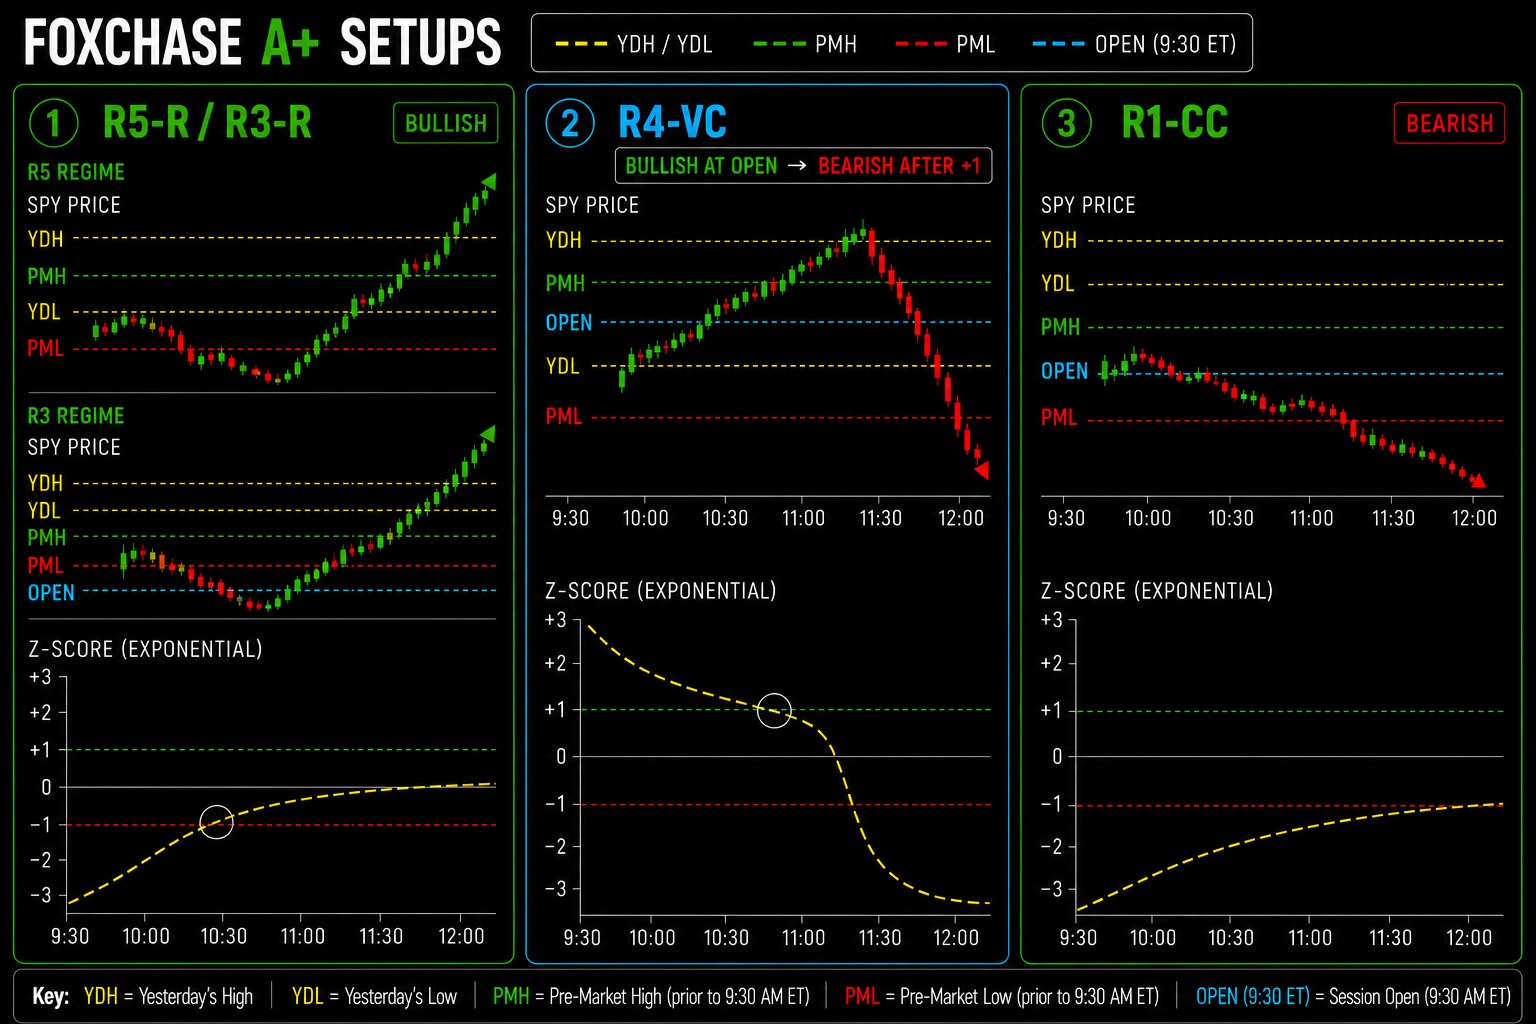This screenshot has width=1536, height=1024.
Task: Click the YDL label in the R4-VC price chart
Action: [x=562, y=366]
